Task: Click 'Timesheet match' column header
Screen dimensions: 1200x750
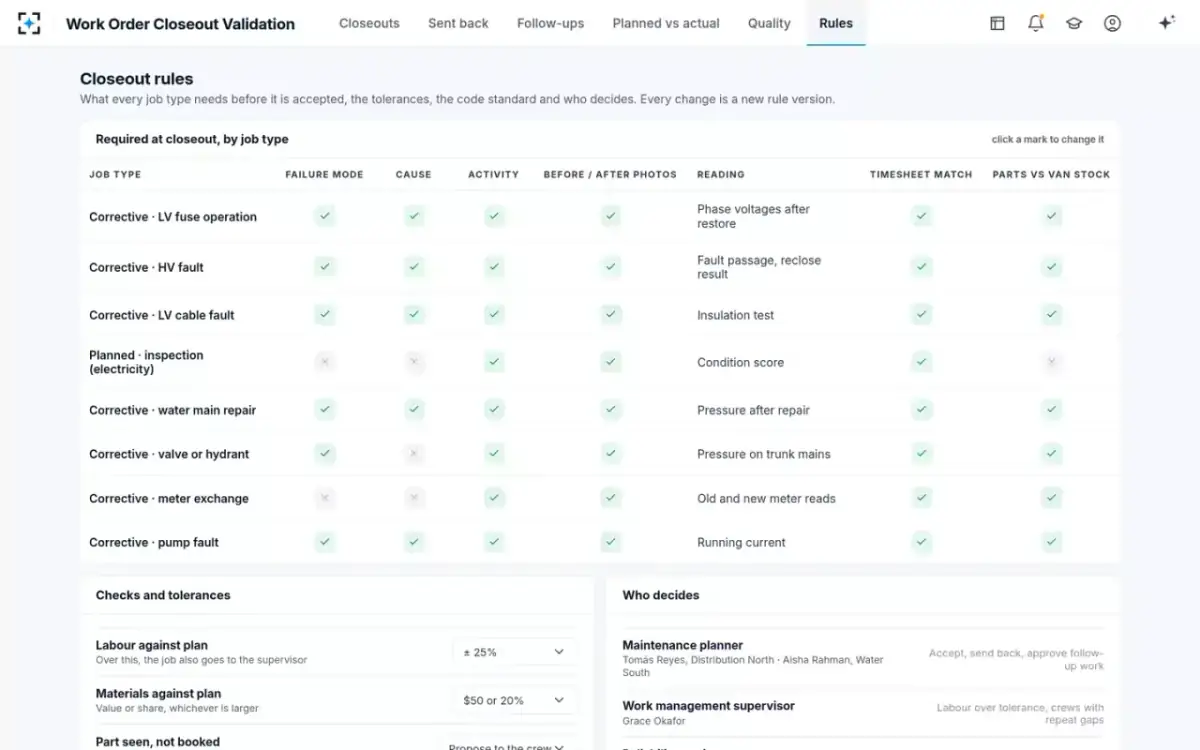Action: tap(921, 174)
